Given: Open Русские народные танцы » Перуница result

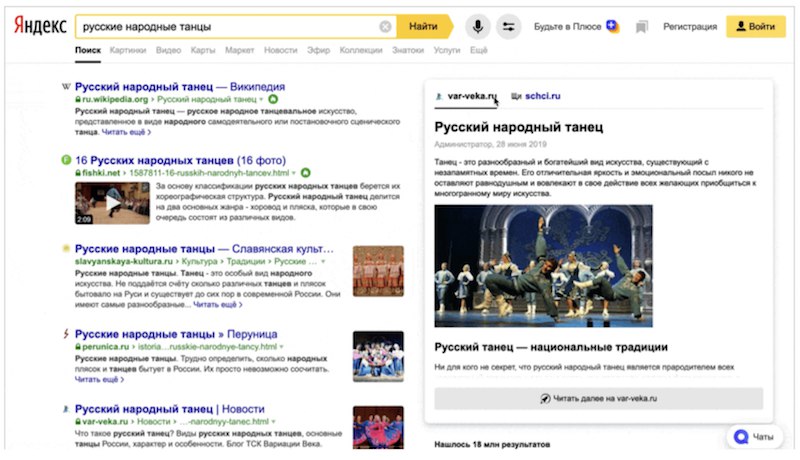Looking at the screenshot, I should click(176, 334).
